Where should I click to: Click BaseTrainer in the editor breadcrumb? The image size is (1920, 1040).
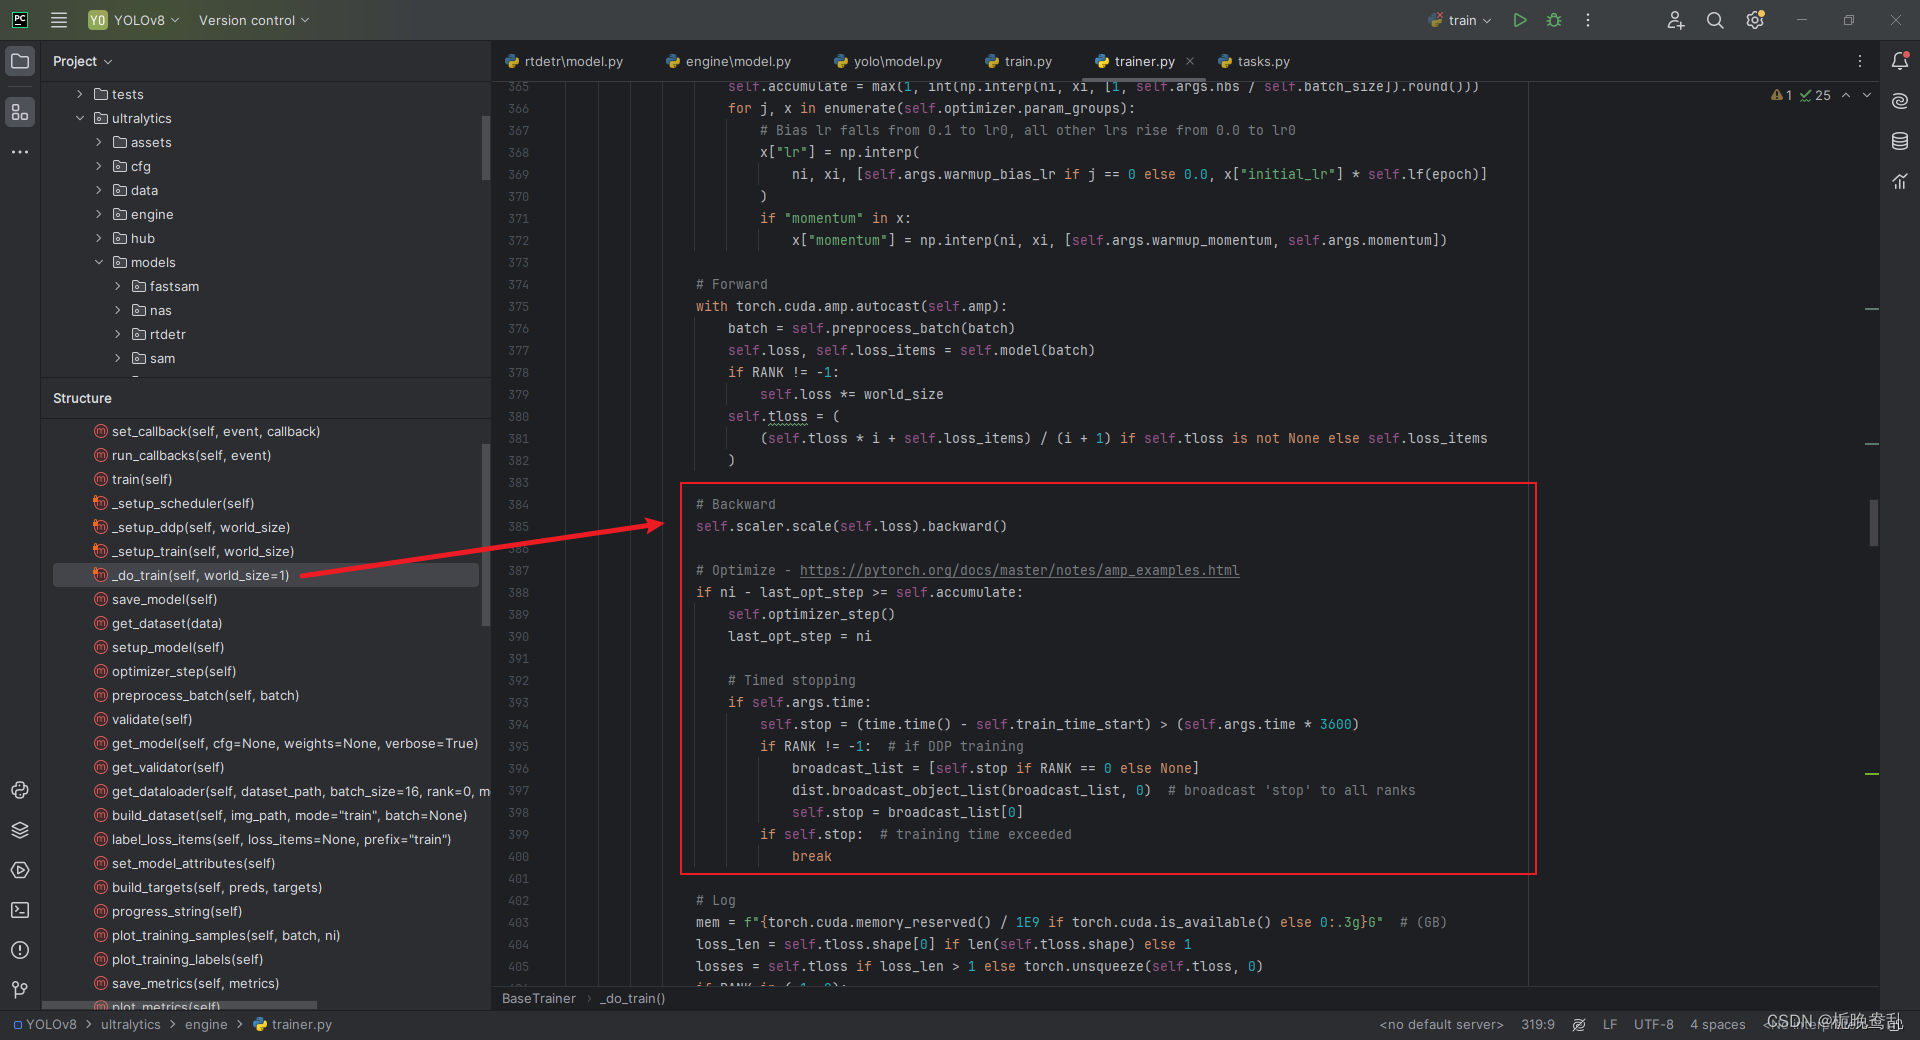(x=539, y=998)
